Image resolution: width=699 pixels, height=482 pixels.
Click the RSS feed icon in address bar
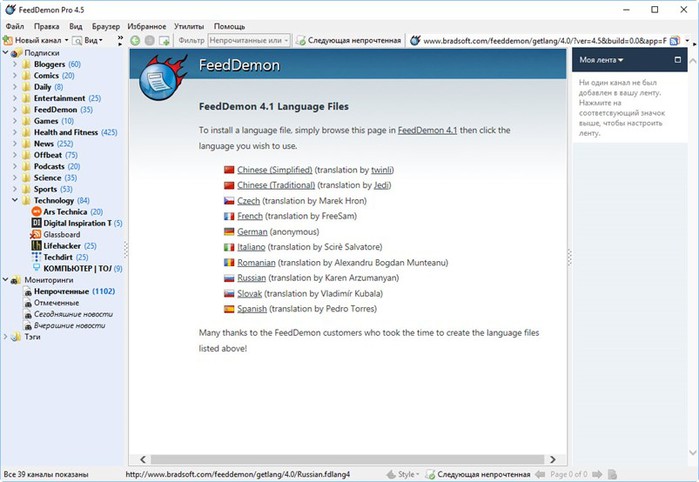tap(675, 41)
